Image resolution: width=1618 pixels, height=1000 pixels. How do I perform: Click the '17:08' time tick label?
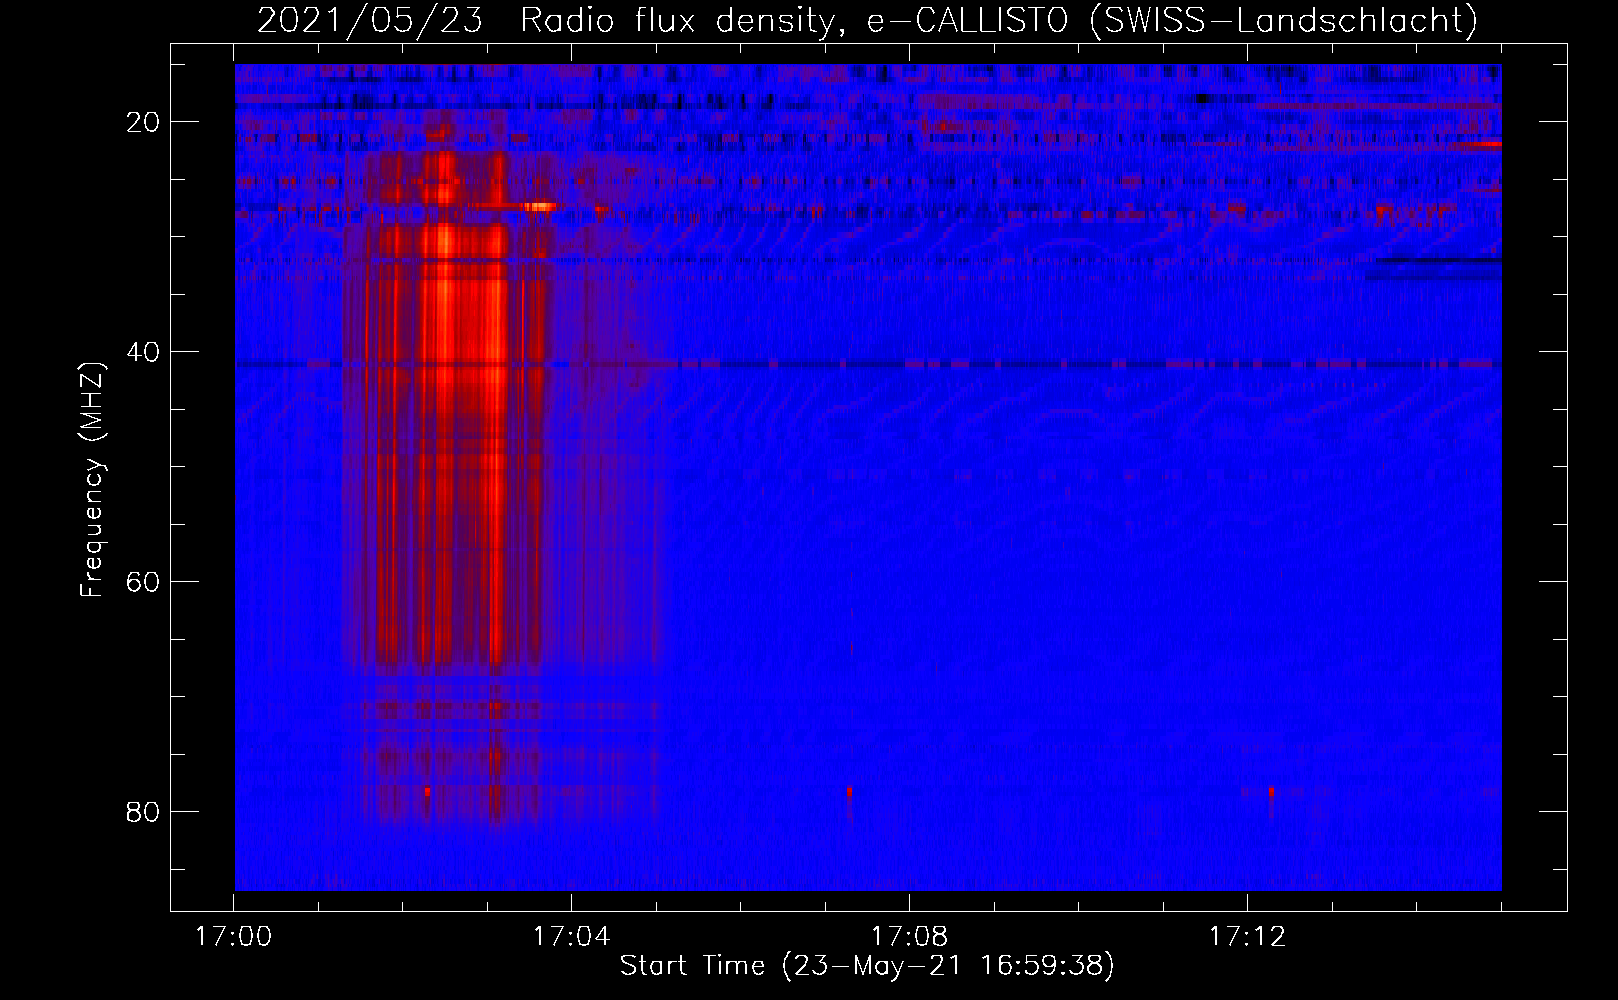click(x=909, y=937)
